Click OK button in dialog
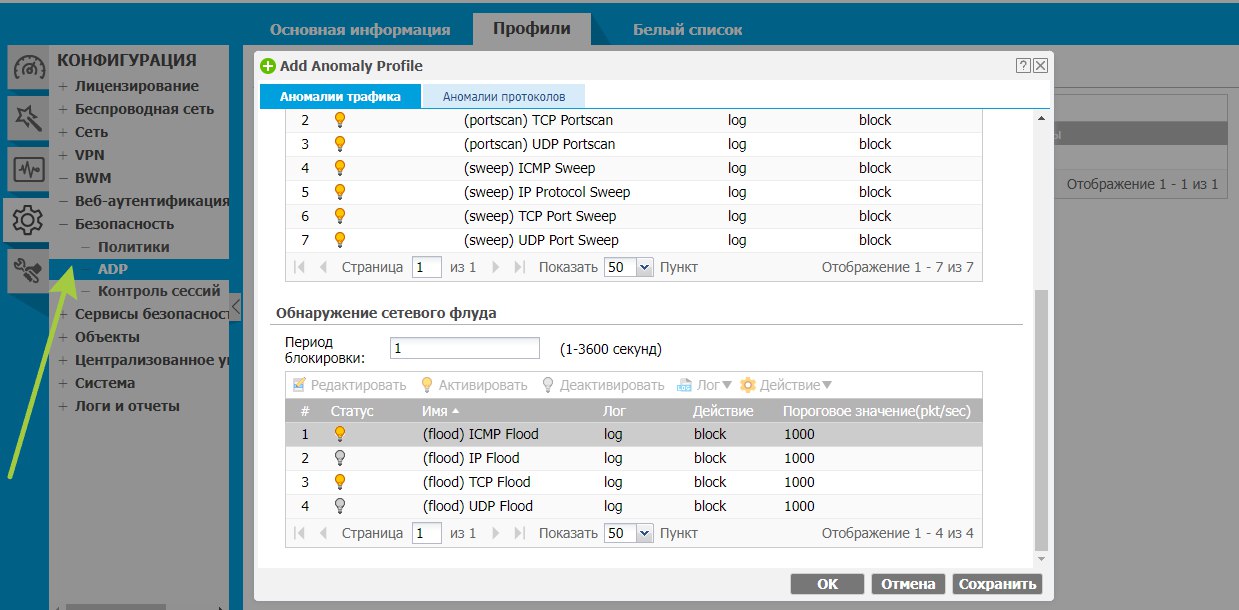This screenshot has width=1239, height=610. [x=827, y=584]
